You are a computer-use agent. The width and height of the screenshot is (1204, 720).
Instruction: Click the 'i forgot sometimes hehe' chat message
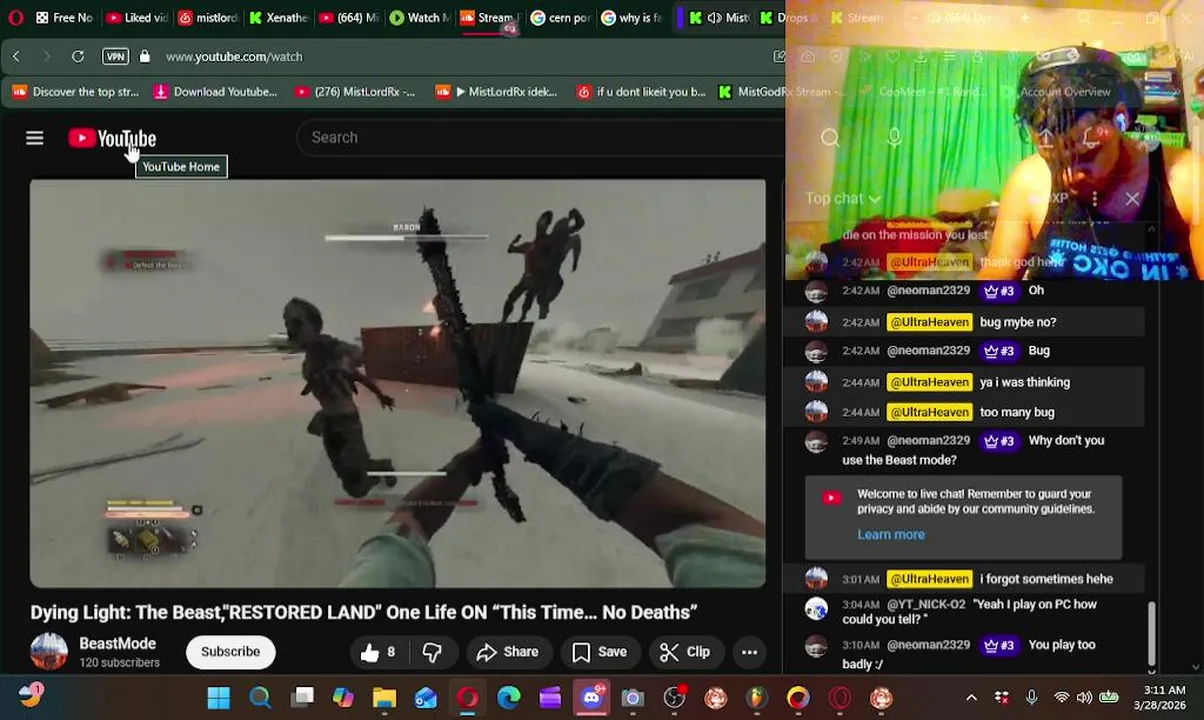(1046, 579)
